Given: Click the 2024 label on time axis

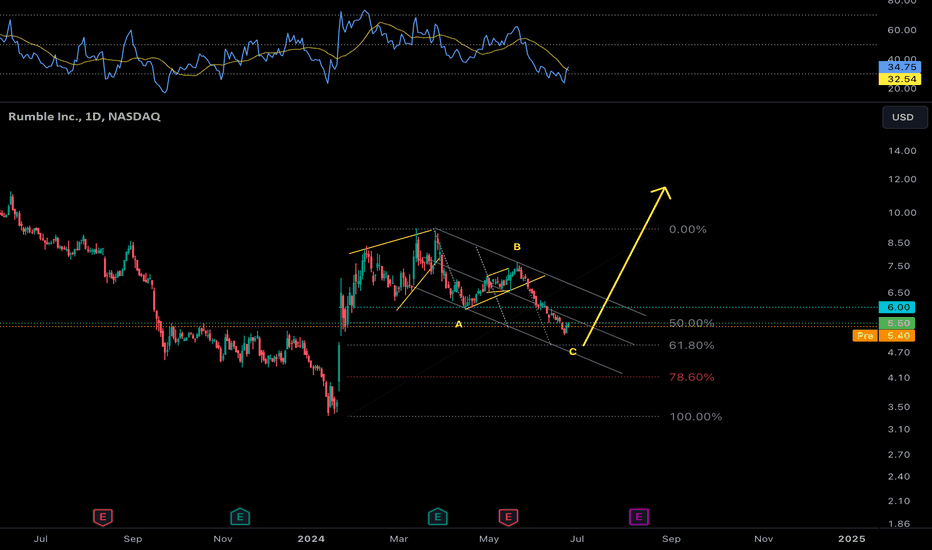Looking at the screenshot, I should pyautogui.click(x=311, y=539).
